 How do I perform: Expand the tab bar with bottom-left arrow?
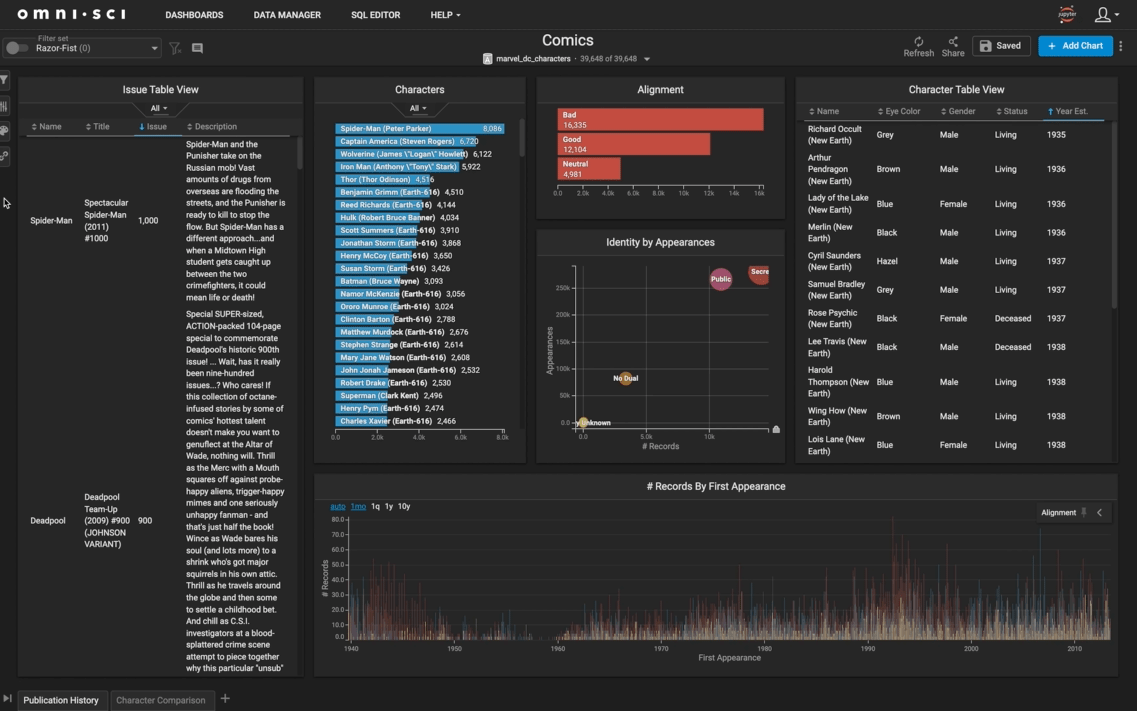pos(7,699)
